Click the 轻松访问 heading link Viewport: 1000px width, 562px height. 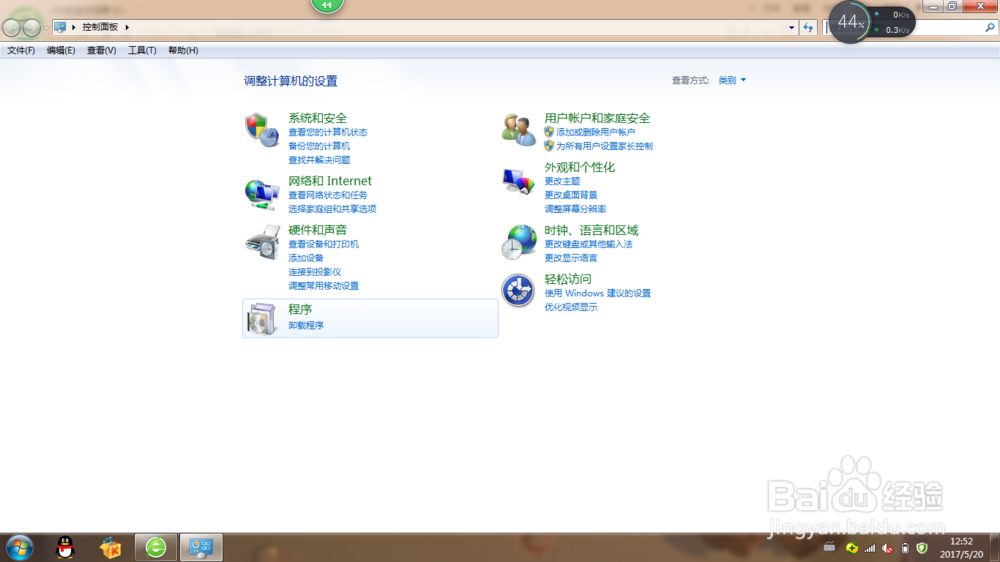tap(568, 279)
